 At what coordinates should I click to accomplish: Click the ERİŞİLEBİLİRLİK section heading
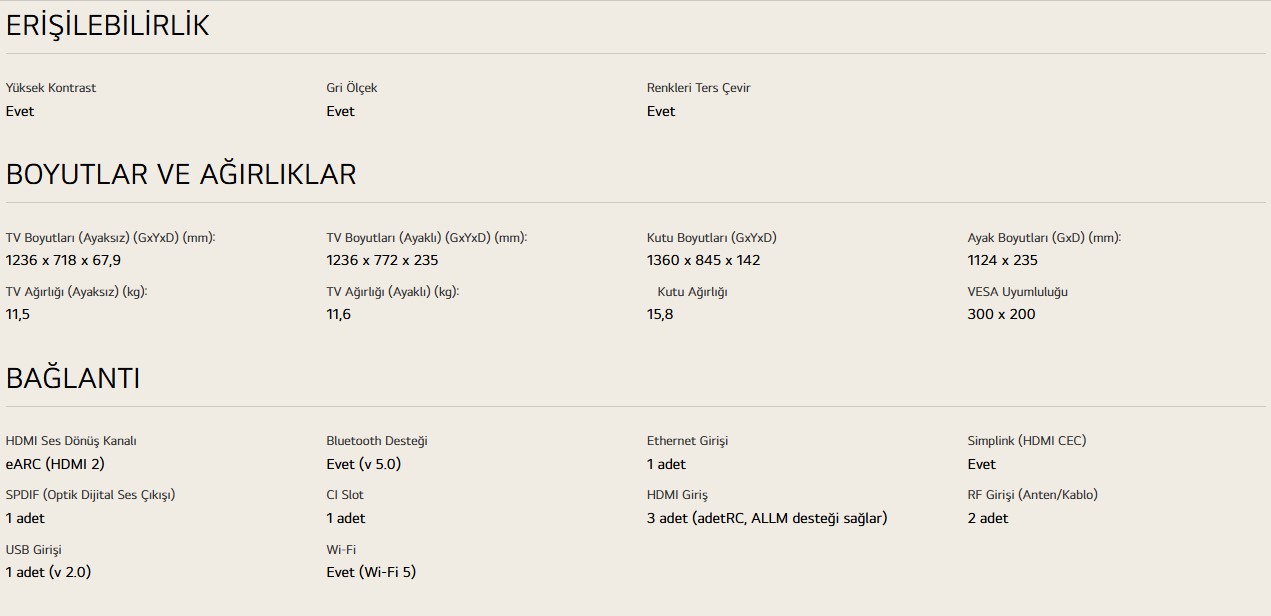click(108, 26)
